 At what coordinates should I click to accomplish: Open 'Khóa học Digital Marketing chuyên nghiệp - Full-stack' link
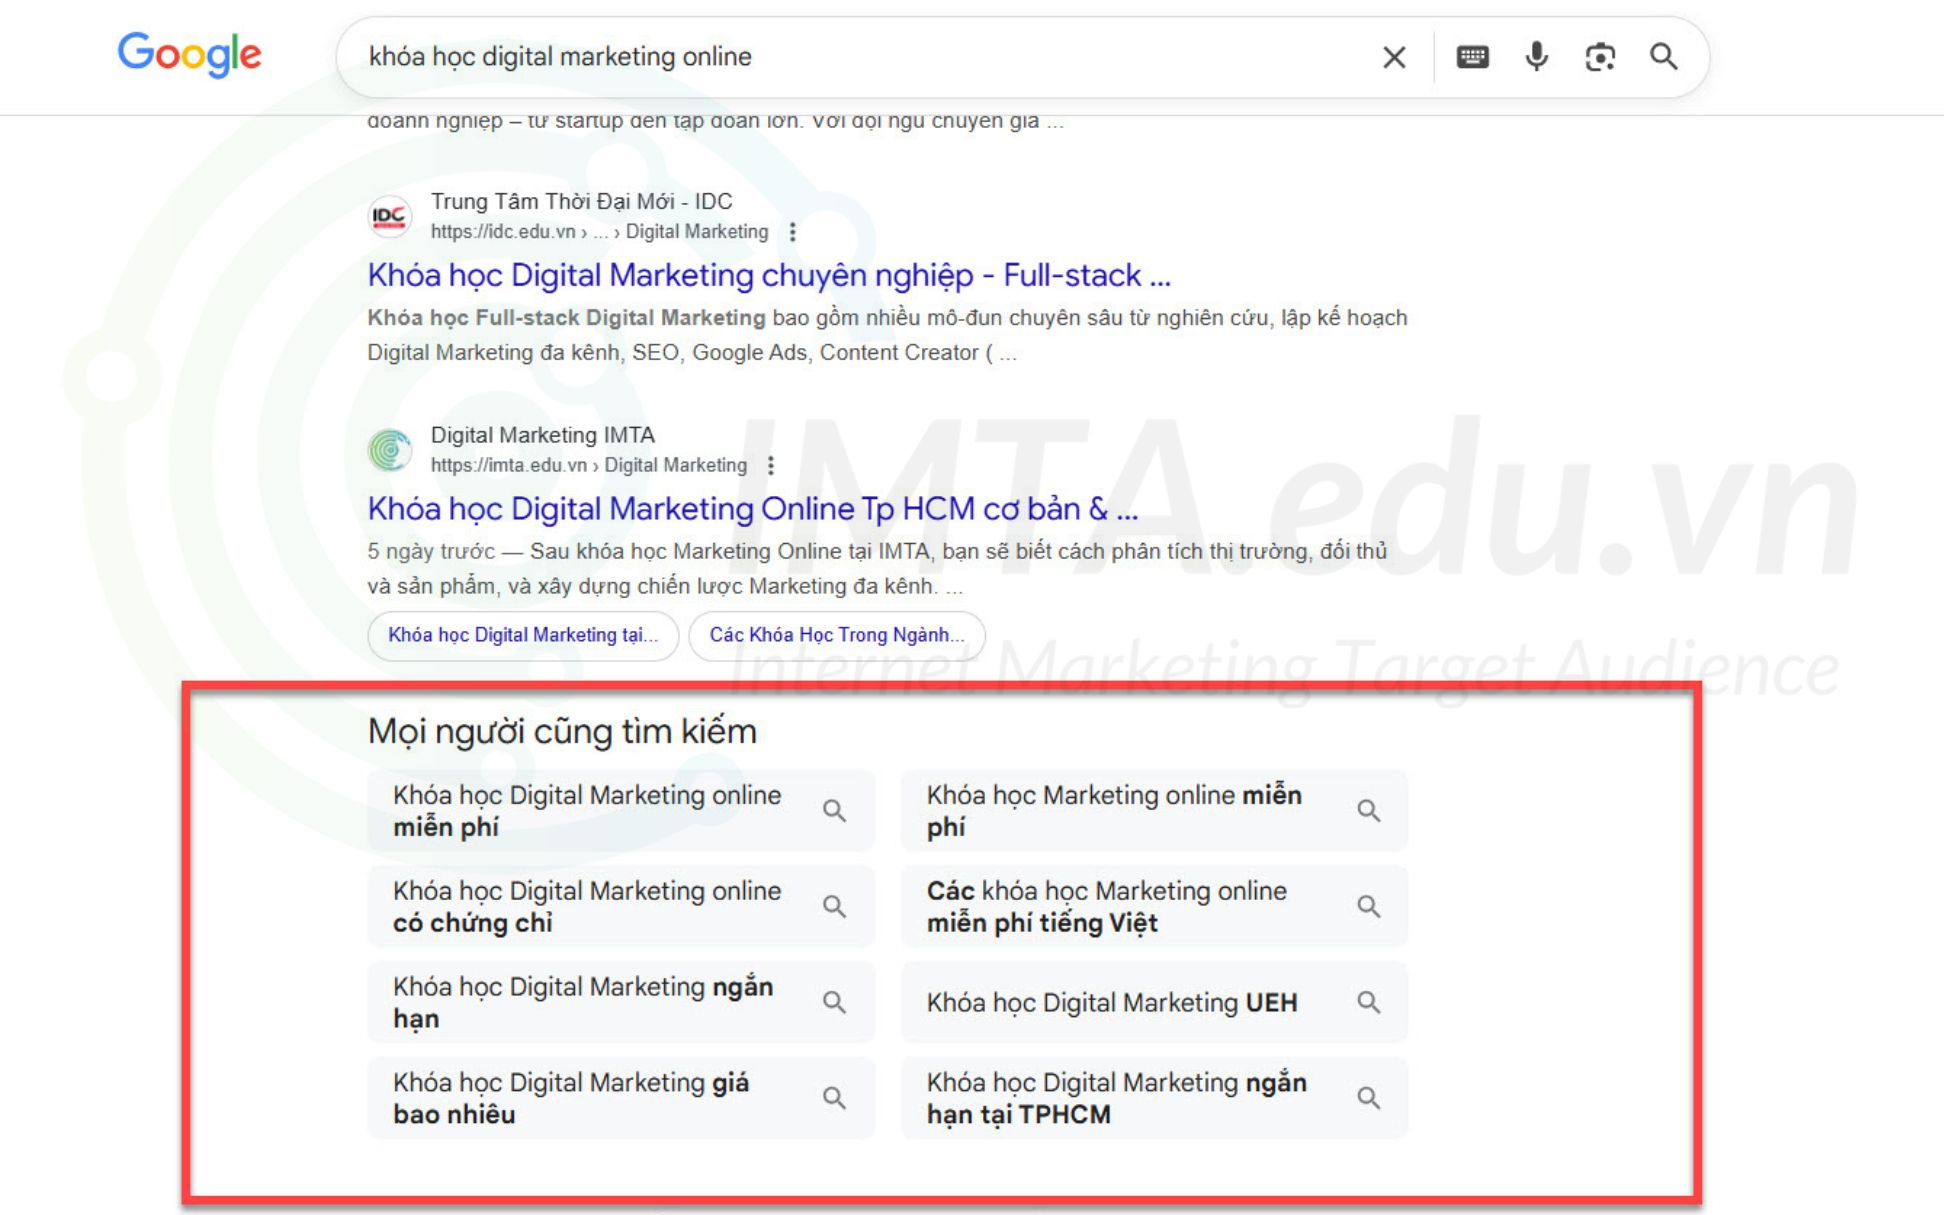(x=769, y=275)
